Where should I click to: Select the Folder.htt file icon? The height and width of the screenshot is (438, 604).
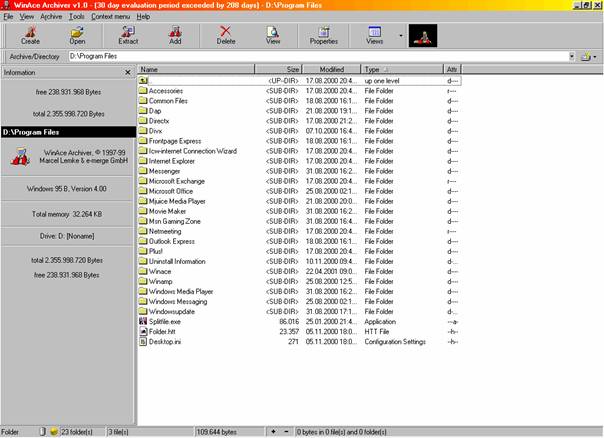[143, 331]
